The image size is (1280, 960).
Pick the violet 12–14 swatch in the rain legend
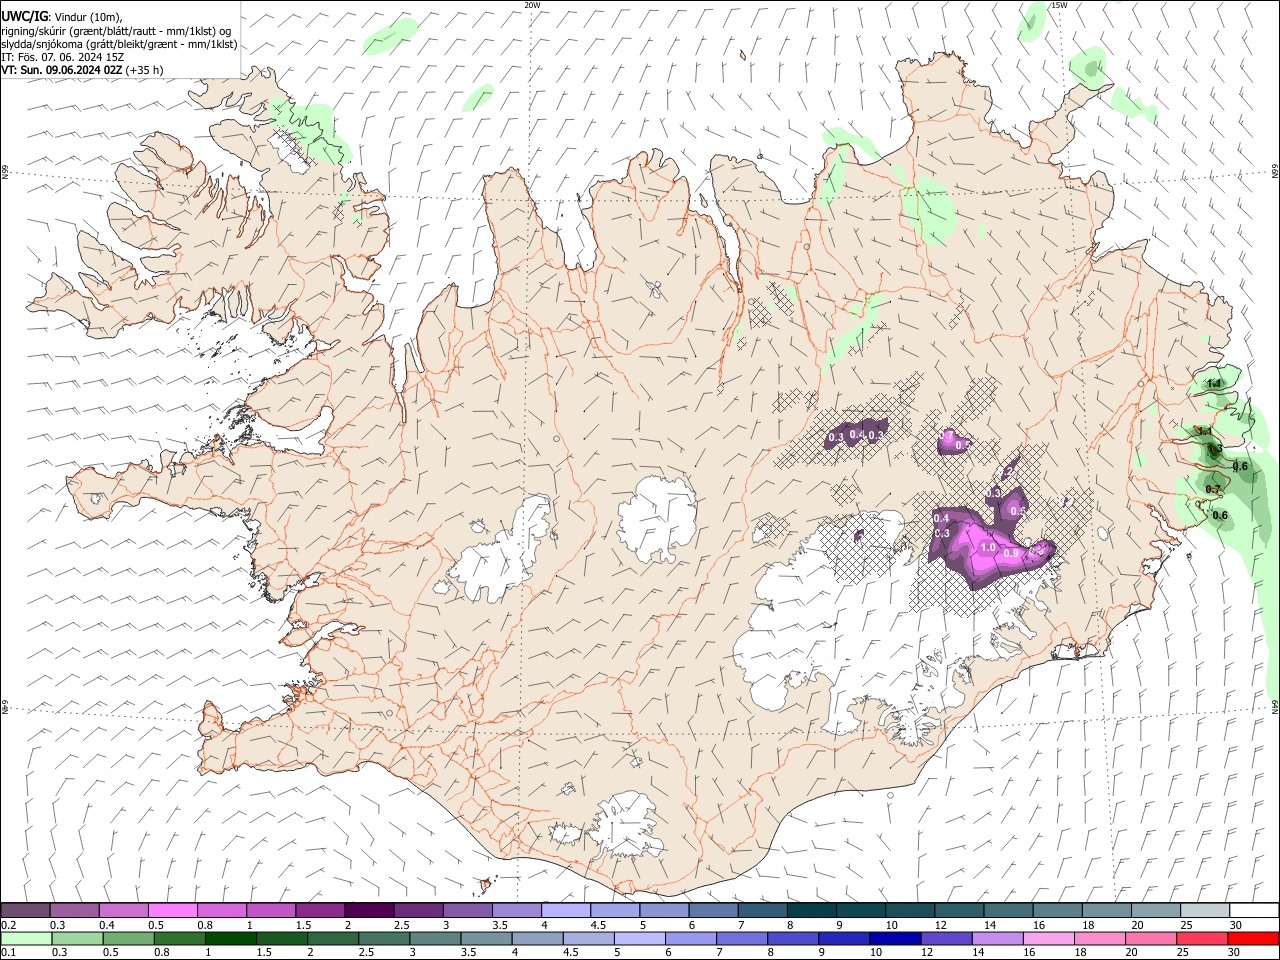tap(947, 939)
